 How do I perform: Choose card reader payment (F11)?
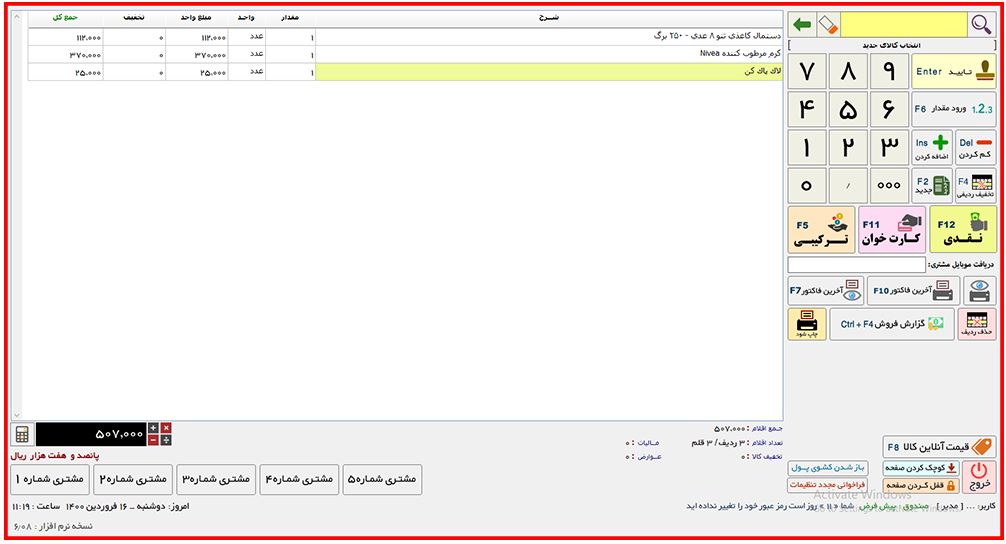[x=891, y=230]
